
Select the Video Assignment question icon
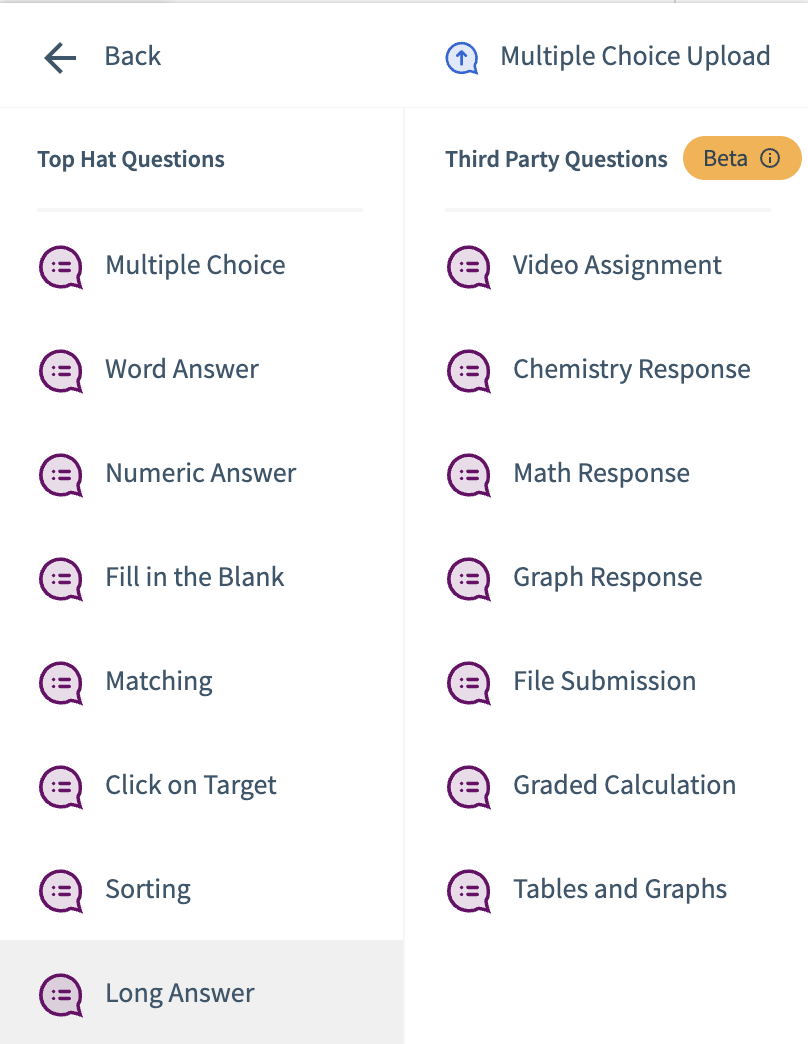click(468, 267)
